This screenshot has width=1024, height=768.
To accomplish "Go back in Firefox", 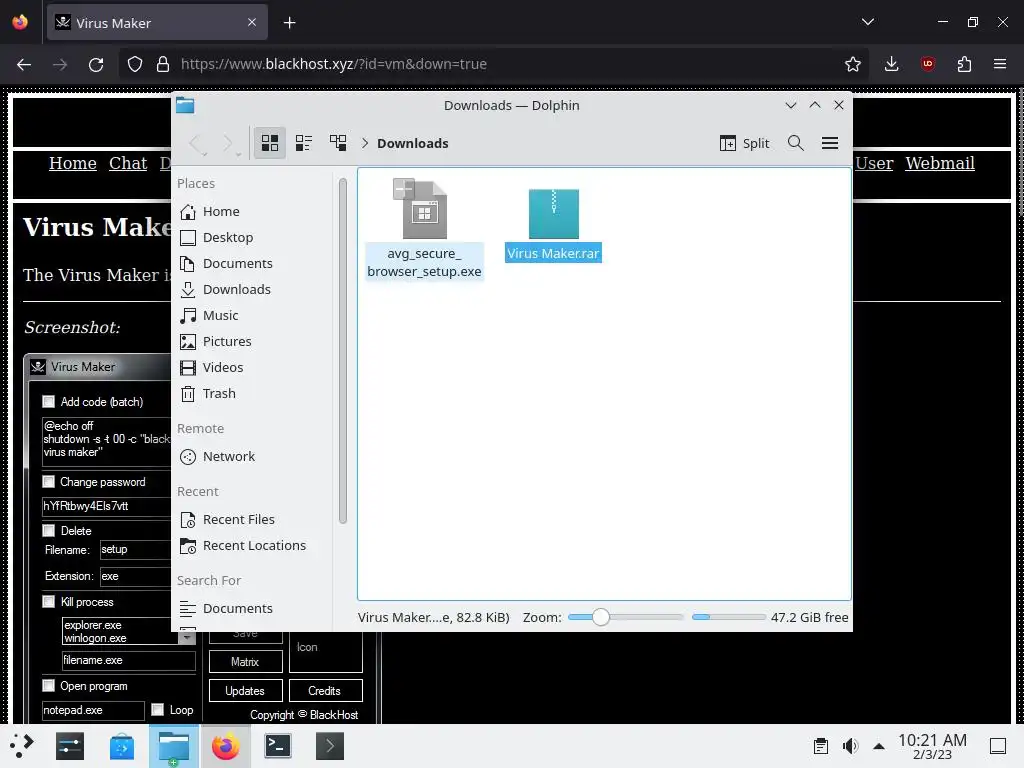I will (x=24, y=64).
